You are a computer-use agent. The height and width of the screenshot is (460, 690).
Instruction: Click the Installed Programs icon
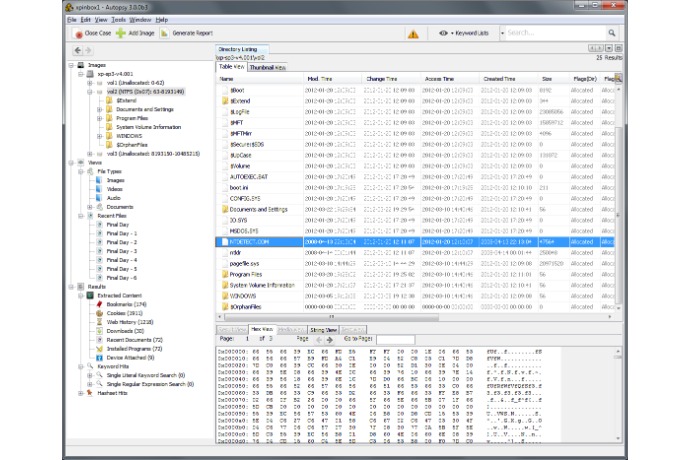coord(99,349)
